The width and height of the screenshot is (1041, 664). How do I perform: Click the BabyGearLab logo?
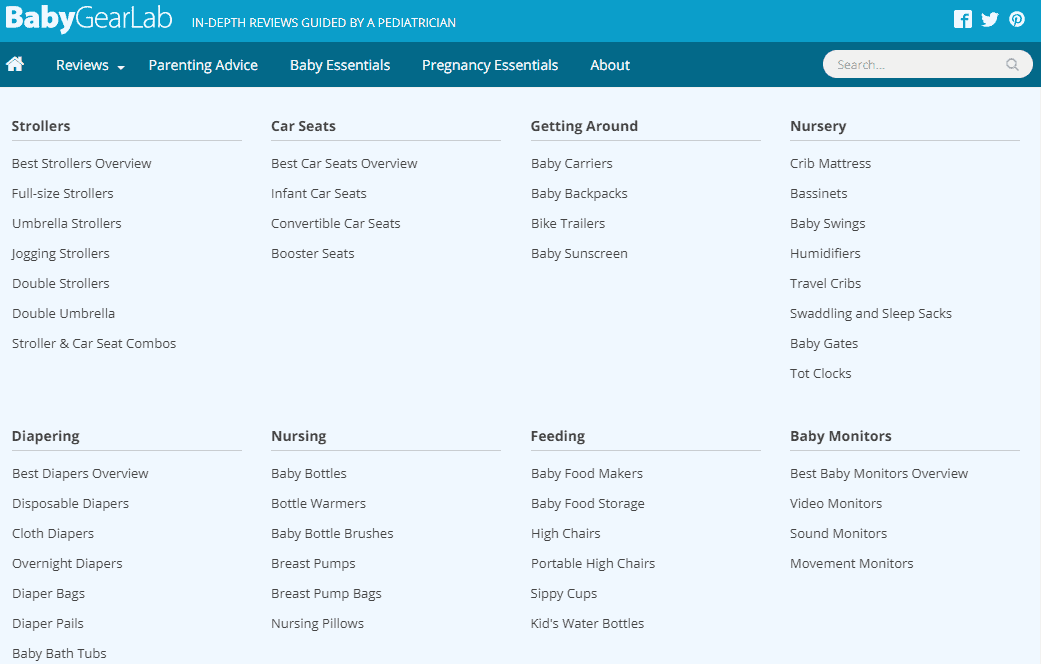[89, 19]
